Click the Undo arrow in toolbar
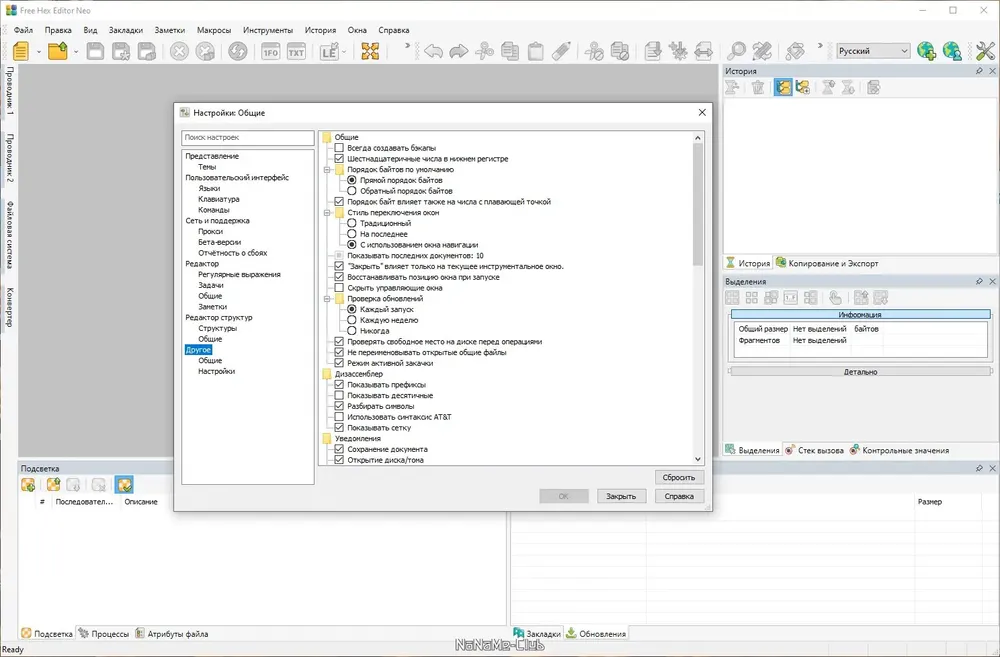The image size is (1000, 657). 433,51
